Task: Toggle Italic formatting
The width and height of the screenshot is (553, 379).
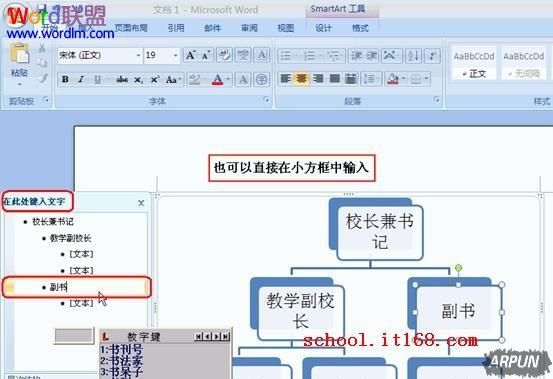Action: click(x=81, y=79)
